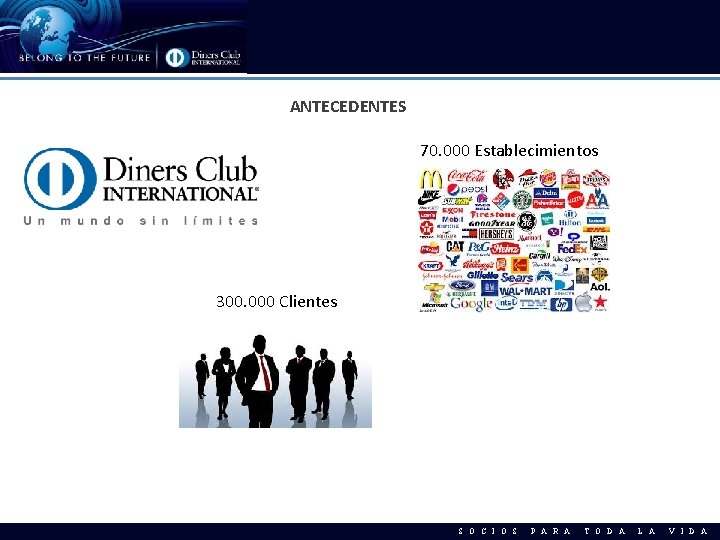Click the 'SOCIOS PARA TODA LA VIDA' footer text
The image size is (720, 540).
click(584, 531)
